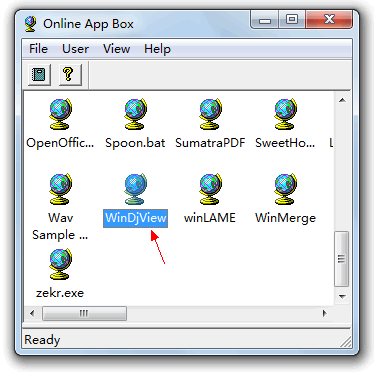Image resolution: width=374 pixels, height=372 pixels.
Task: Open the View menu
Action: [116, 49]
